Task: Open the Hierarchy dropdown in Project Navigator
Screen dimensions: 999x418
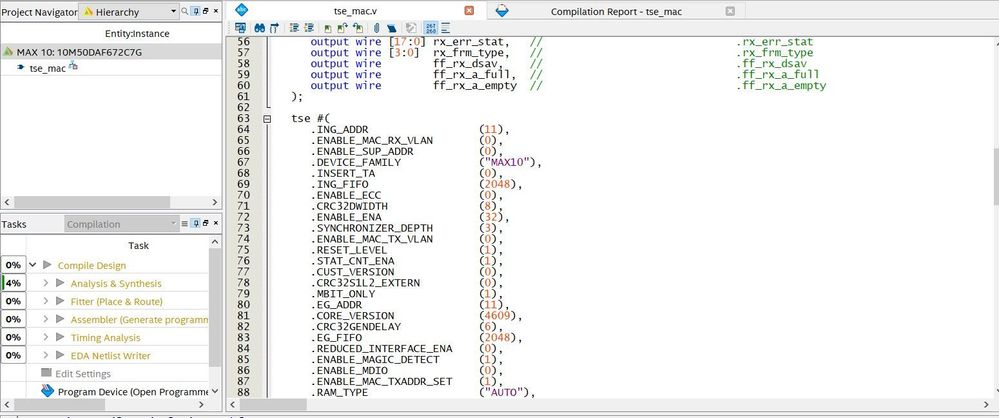Action: tap(173, 11)
